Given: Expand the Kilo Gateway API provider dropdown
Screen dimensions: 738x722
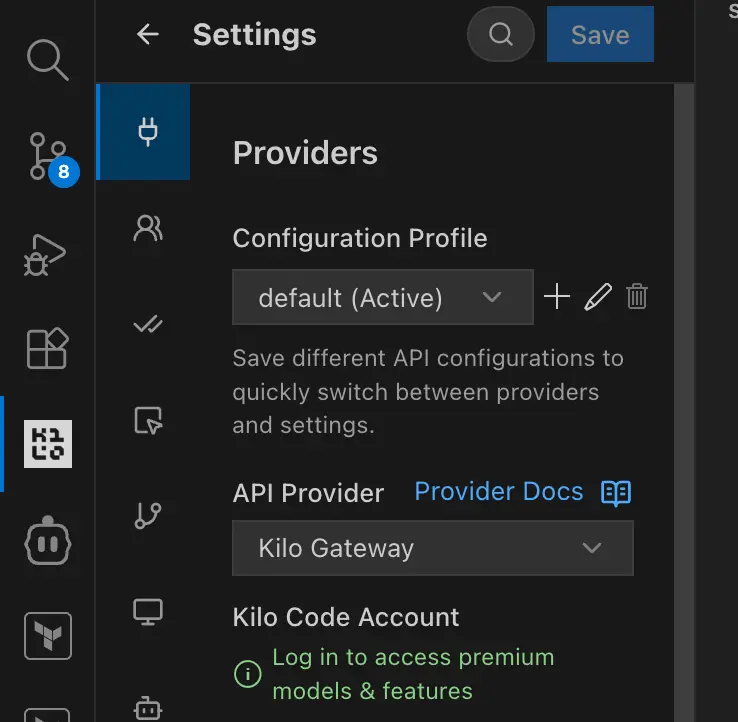Looking at the screenshot, I should click(433, 548).
